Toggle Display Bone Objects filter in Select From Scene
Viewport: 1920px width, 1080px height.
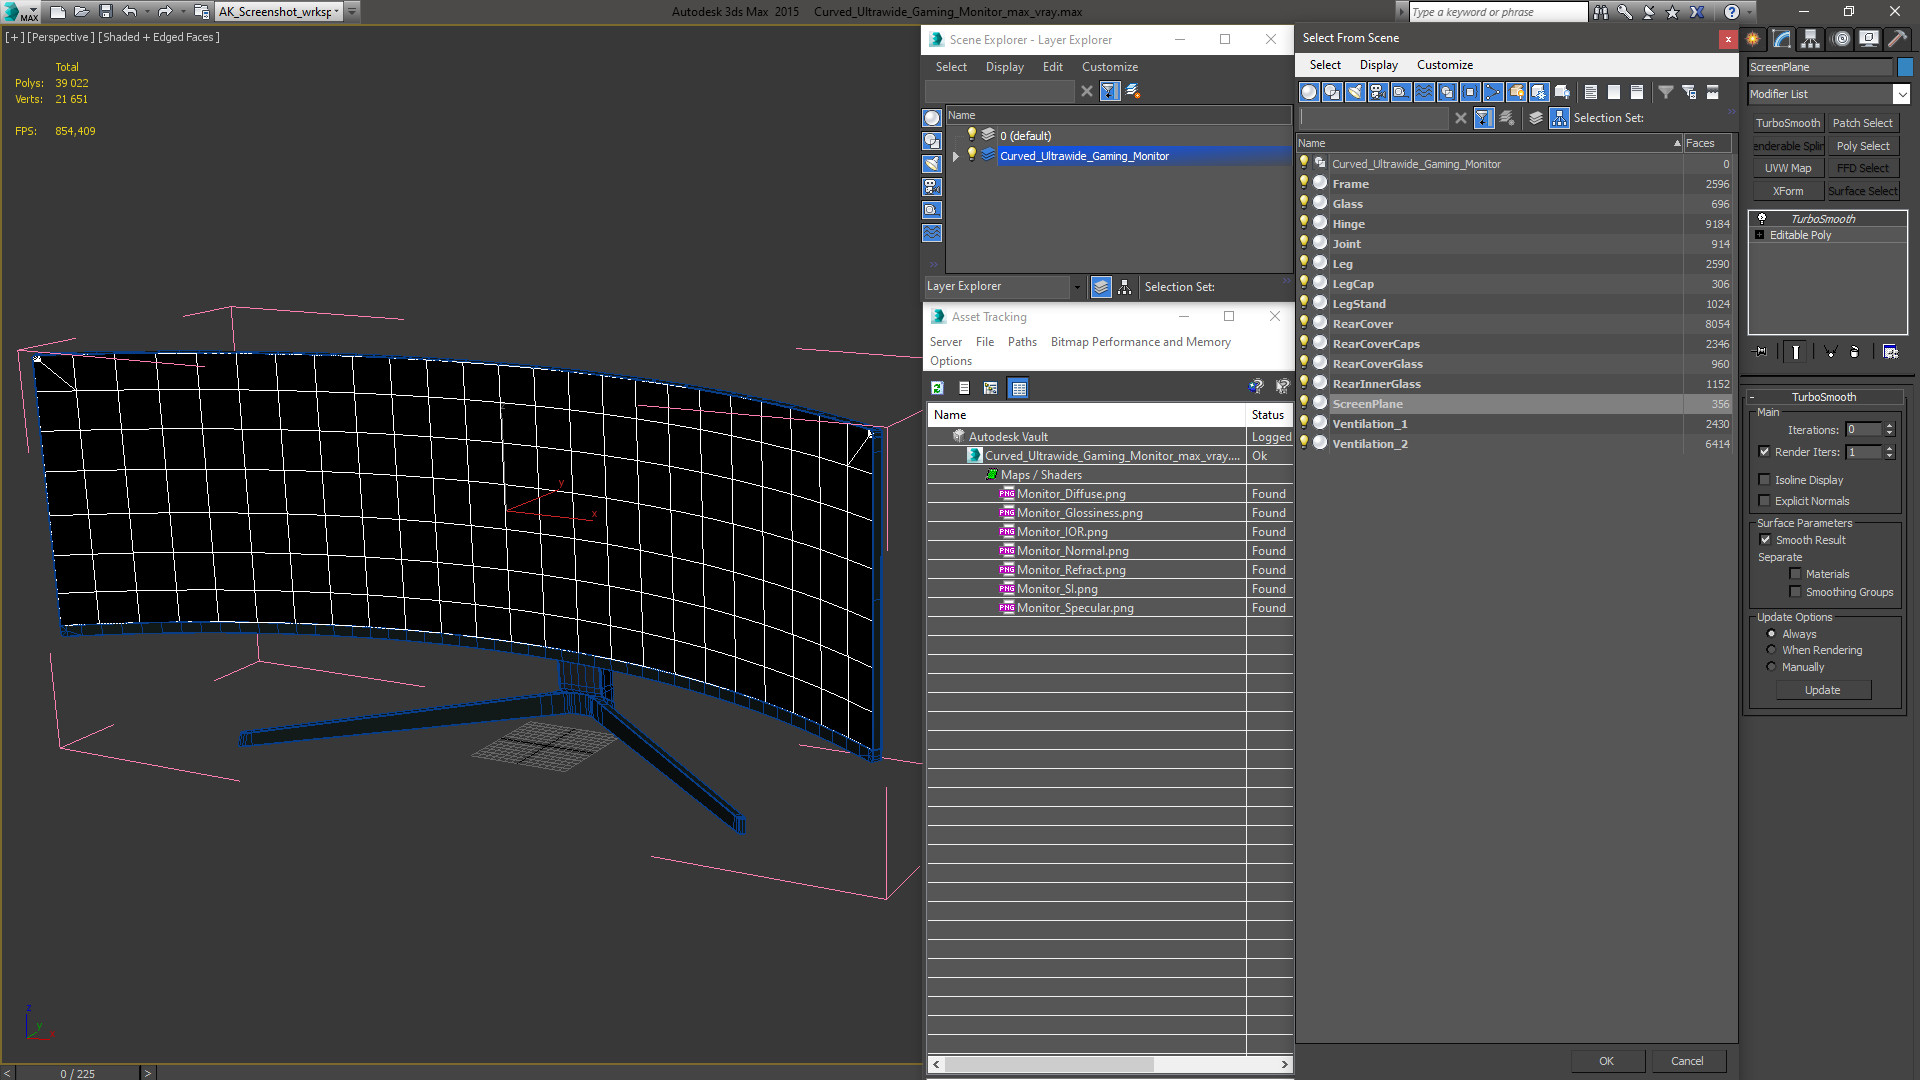pos(1493,92)
